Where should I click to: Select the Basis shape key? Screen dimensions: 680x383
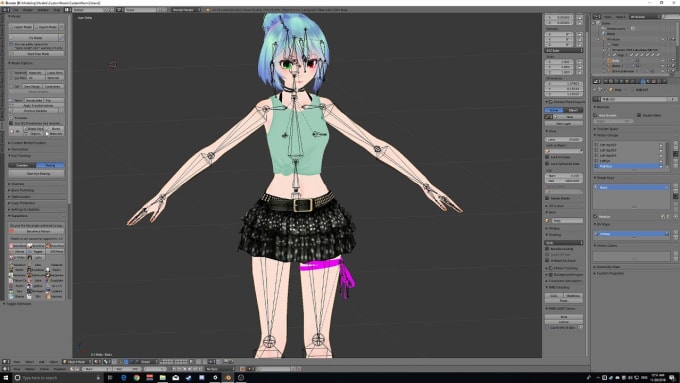tap(631, 187)
